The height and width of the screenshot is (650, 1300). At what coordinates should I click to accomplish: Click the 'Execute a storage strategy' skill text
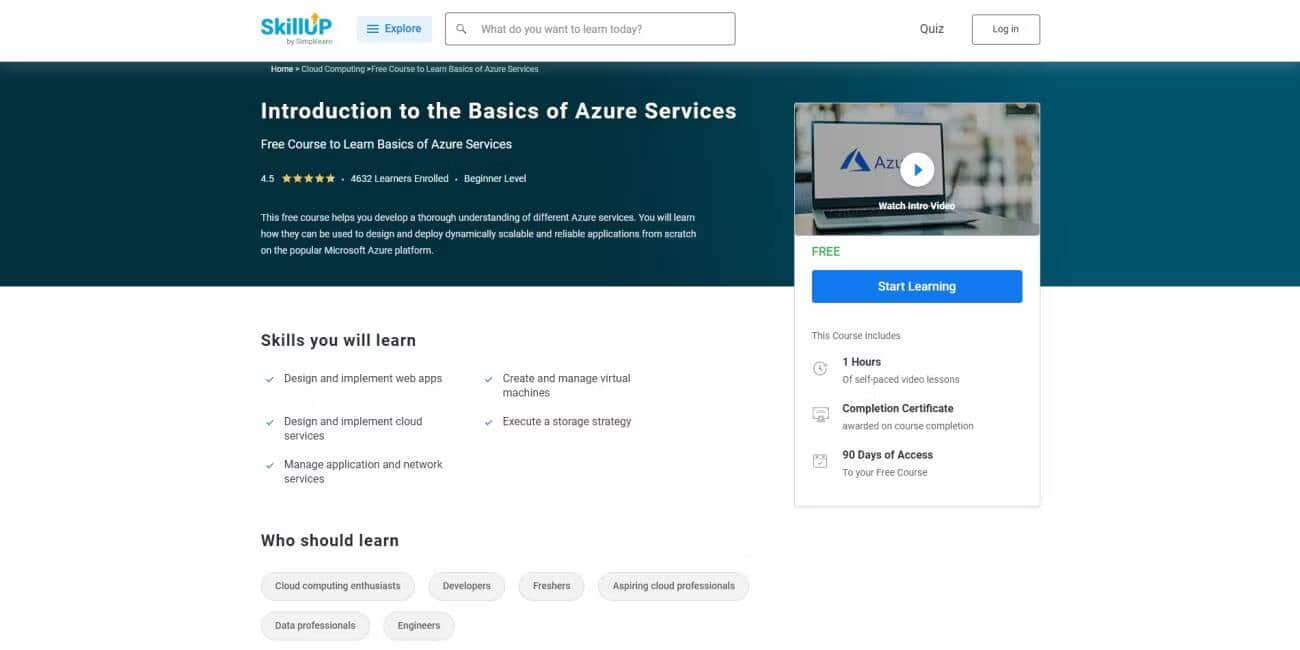567,422
